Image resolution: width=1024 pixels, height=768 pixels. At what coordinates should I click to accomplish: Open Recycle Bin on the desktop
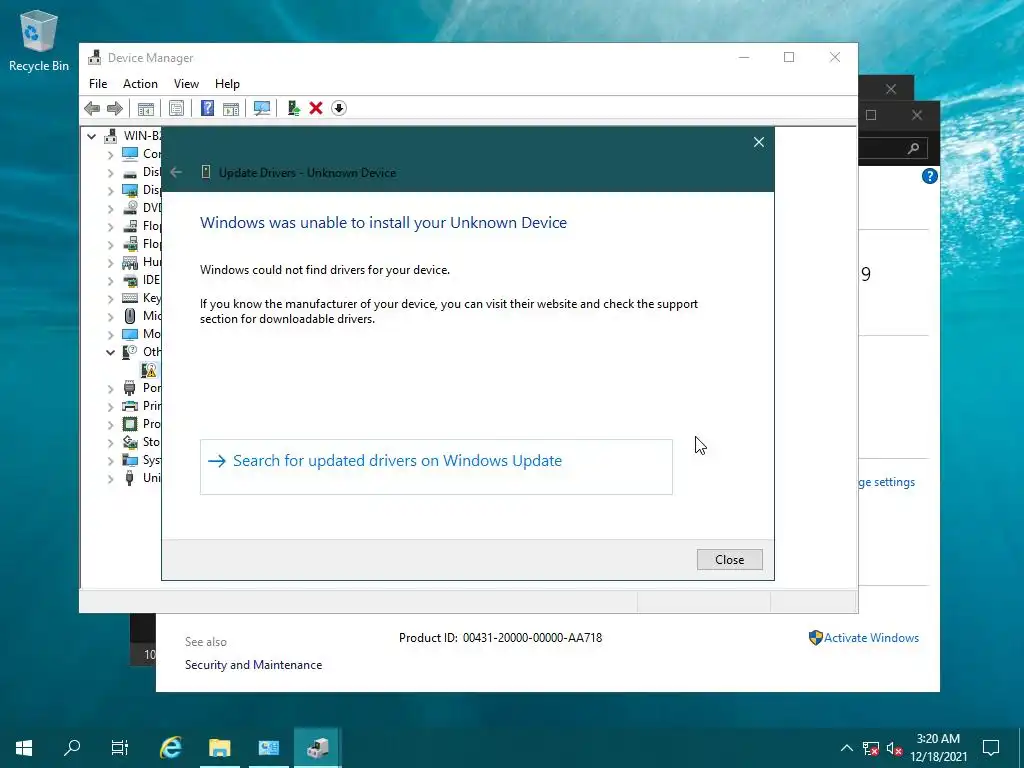[39, 40]
